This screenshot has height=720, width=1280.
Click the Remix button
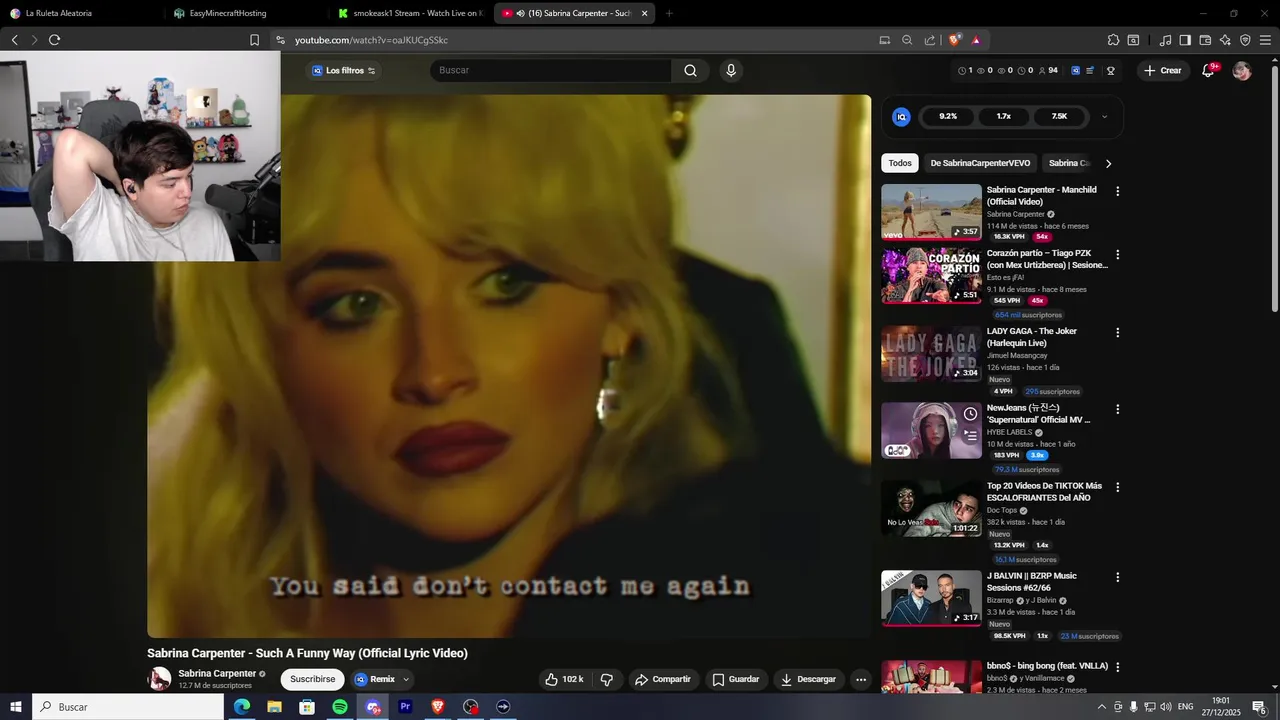375,679
